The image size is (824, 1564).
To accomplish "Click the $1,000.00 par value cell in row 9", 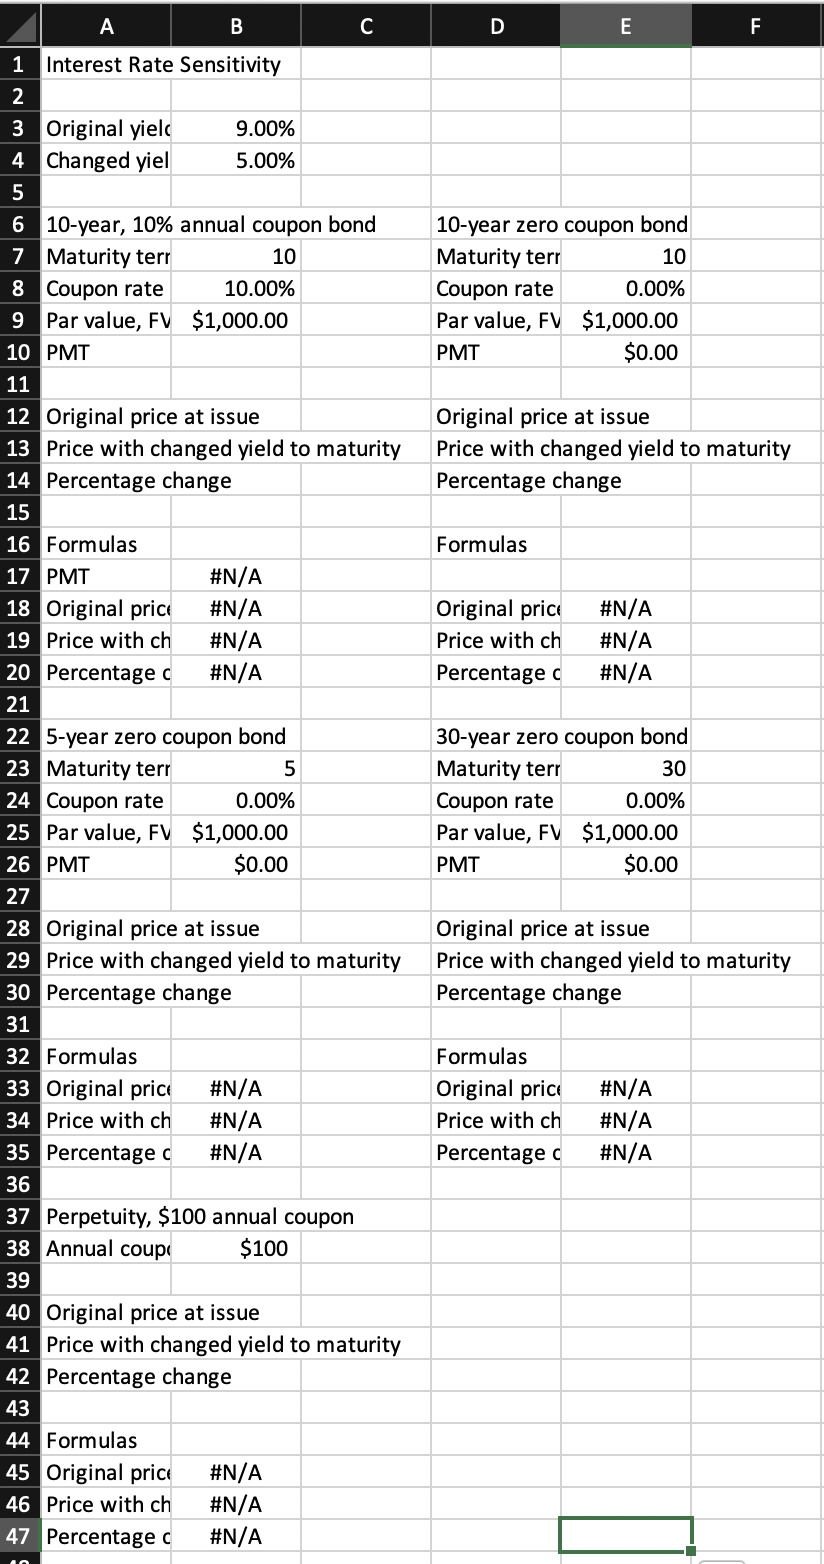I will click(x=236, y=319).
